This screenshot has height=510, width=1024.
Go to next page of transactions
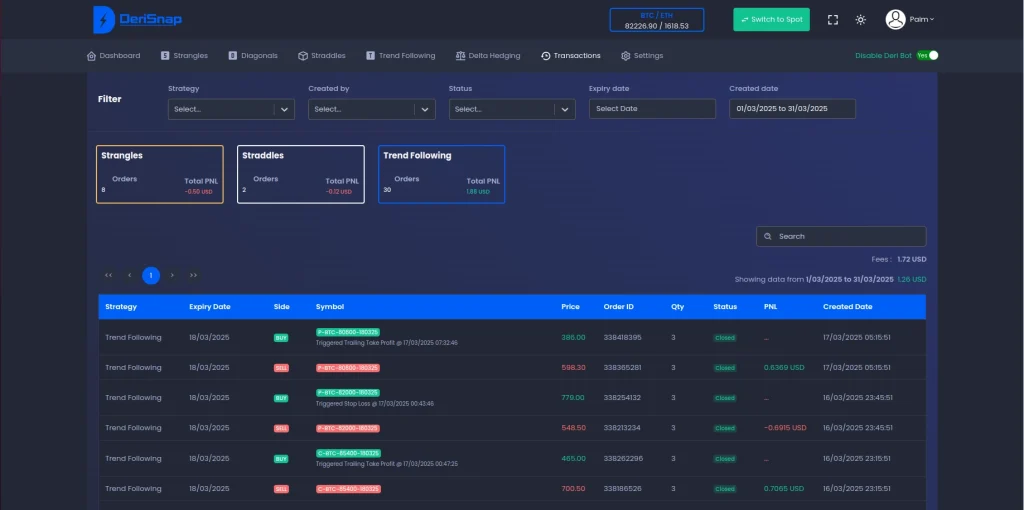[x=172, y=275]
